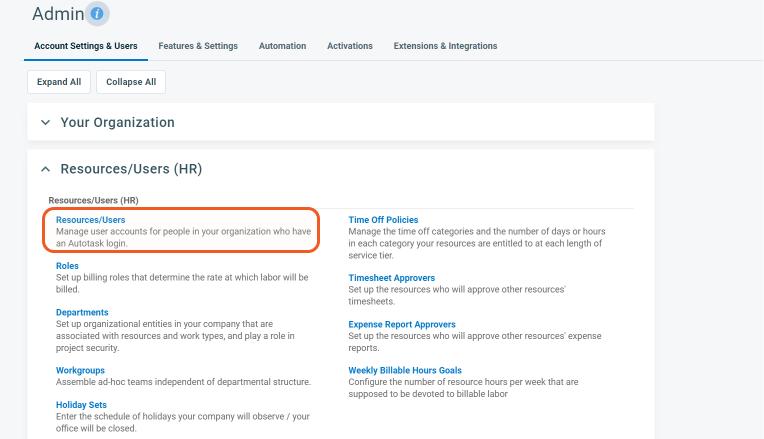The height and width of the screenshot is (439, 764).
Task: Open the Resources/Users link
Action: 91,220
